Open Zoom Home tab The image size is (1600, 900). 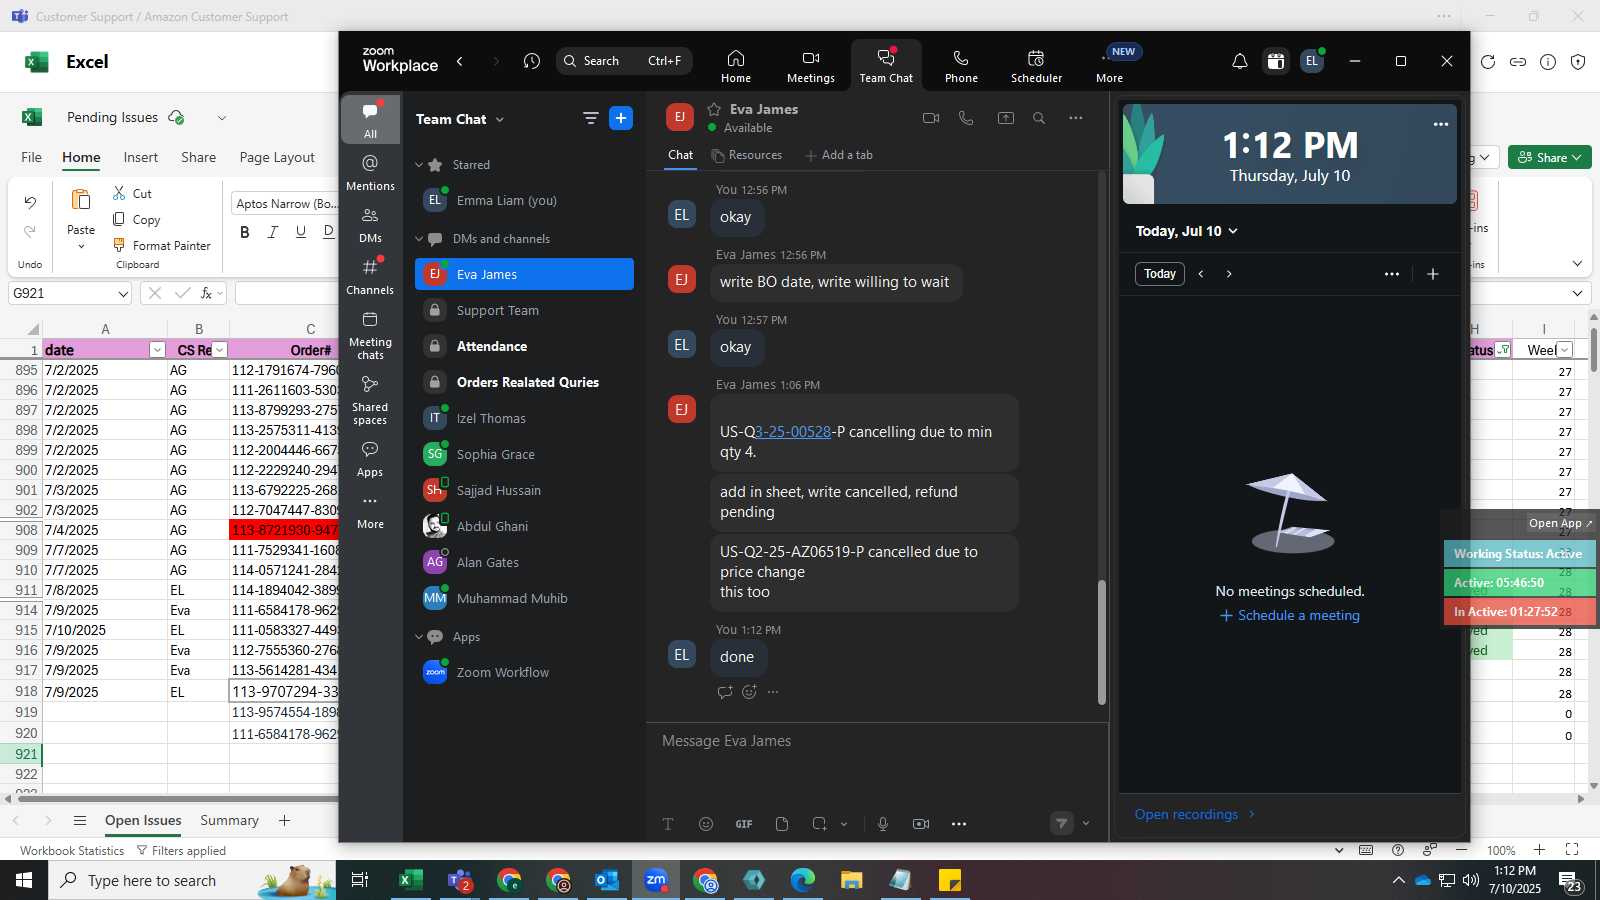[736, 66]
